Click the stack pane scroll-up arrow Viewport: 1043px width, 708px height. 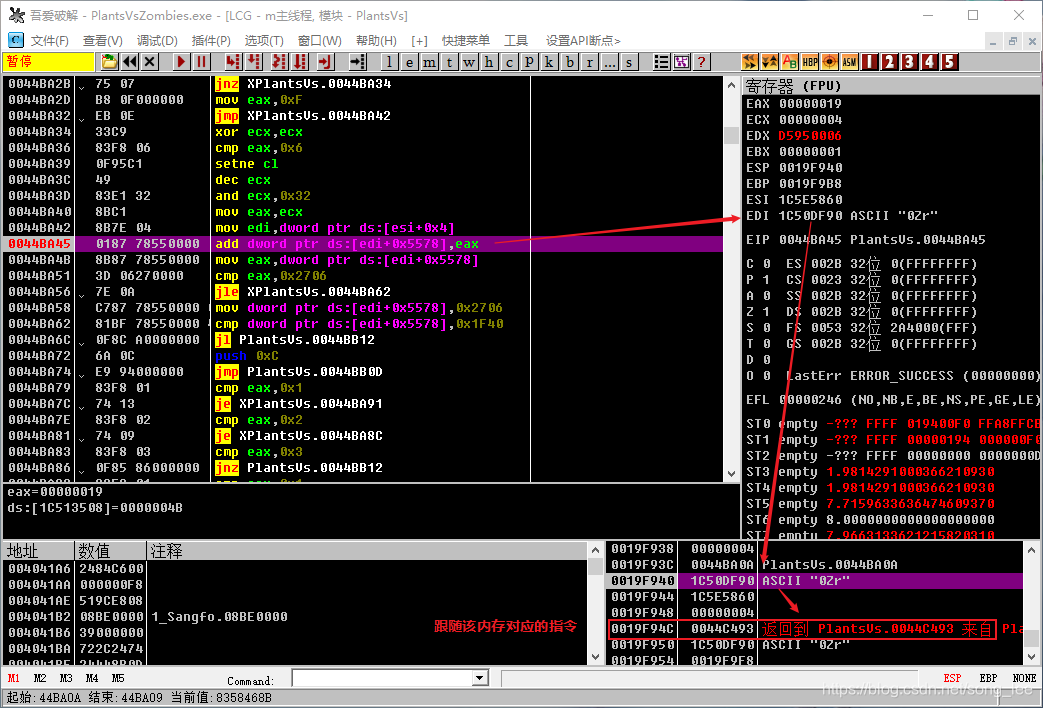[1031, 550]
